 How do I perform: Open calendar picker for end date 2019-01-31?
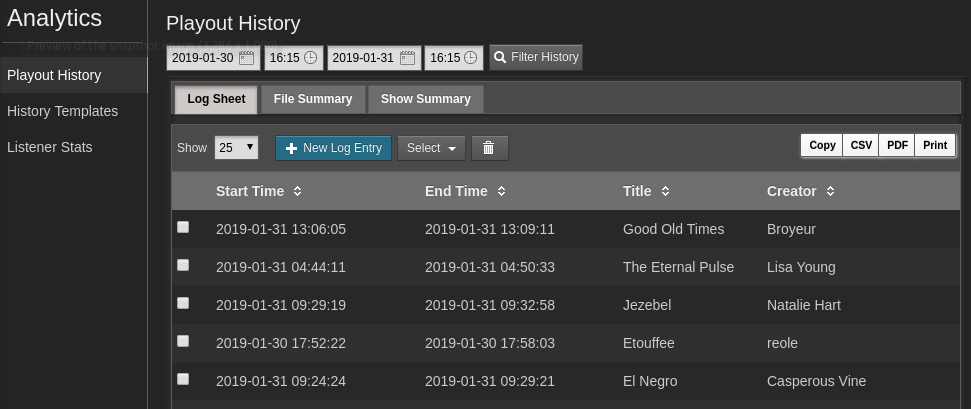407,58
